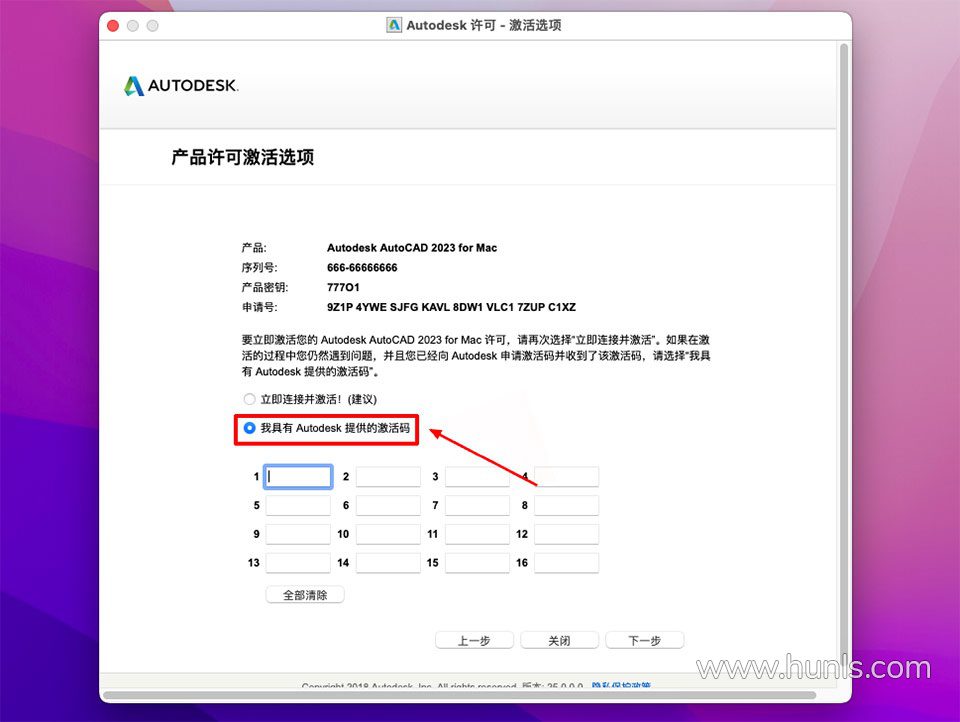Click request code '9Z1P 4YWE SJFG KAVL...' text

(451, 307)
